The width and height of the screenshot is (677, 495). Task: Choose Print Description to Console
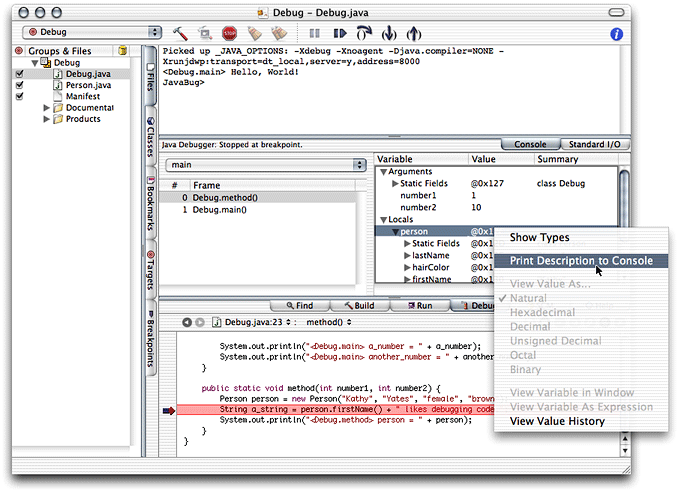point(581,261)
